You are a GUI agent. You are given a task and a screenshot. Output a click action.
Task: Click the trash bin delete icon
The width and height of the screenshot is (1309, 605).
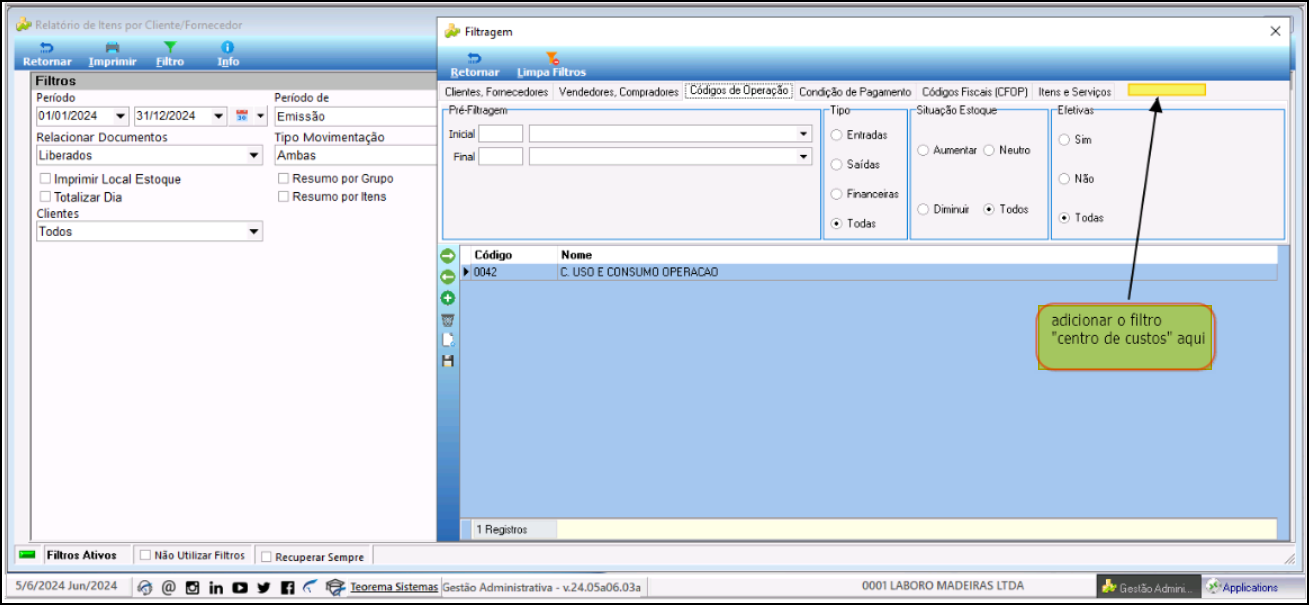tap(448, 320)
